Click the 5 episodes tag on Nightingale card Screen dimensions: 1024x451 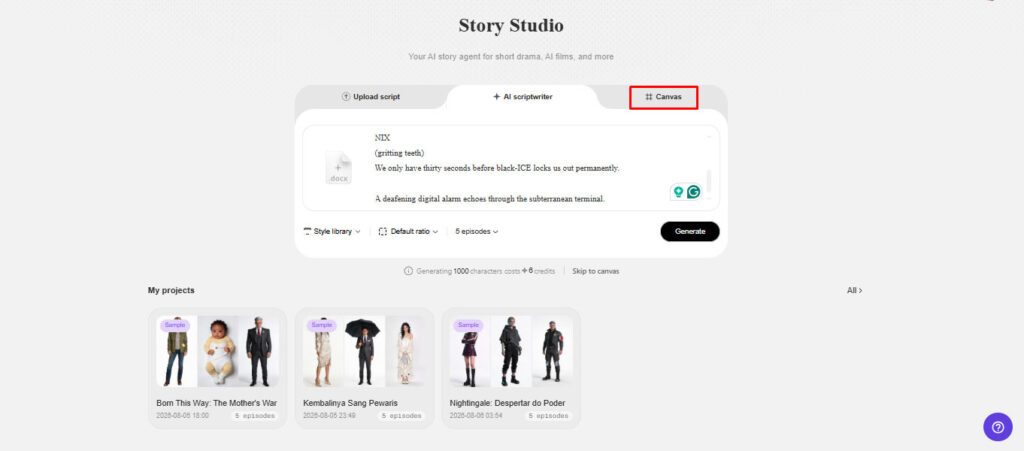pos(548,416)
